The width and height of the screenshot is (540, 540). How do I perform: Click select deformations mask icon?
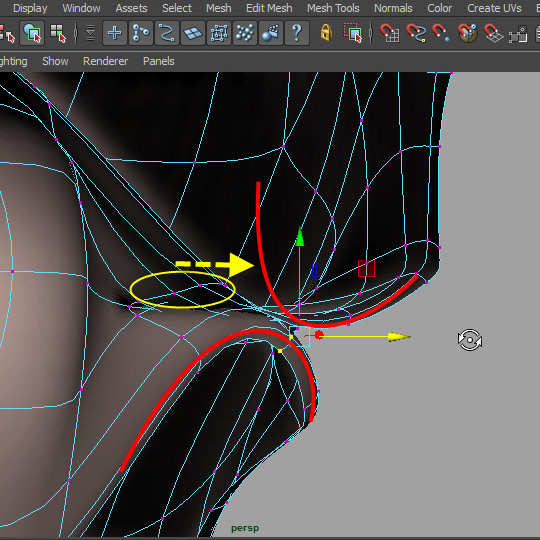(x=219, y=33)
